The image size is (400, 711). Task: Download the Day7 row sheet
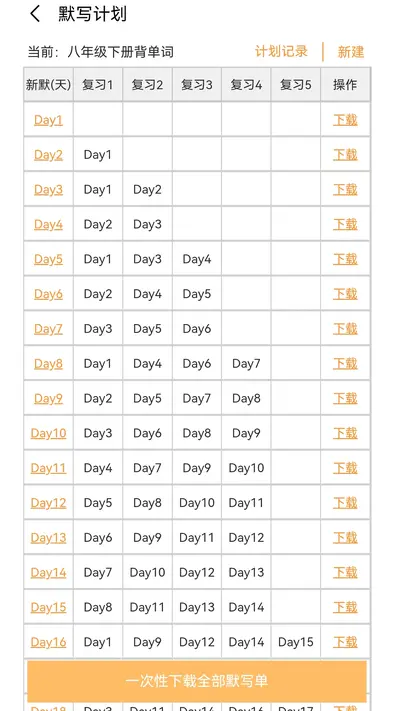click(x=345, y=329)
